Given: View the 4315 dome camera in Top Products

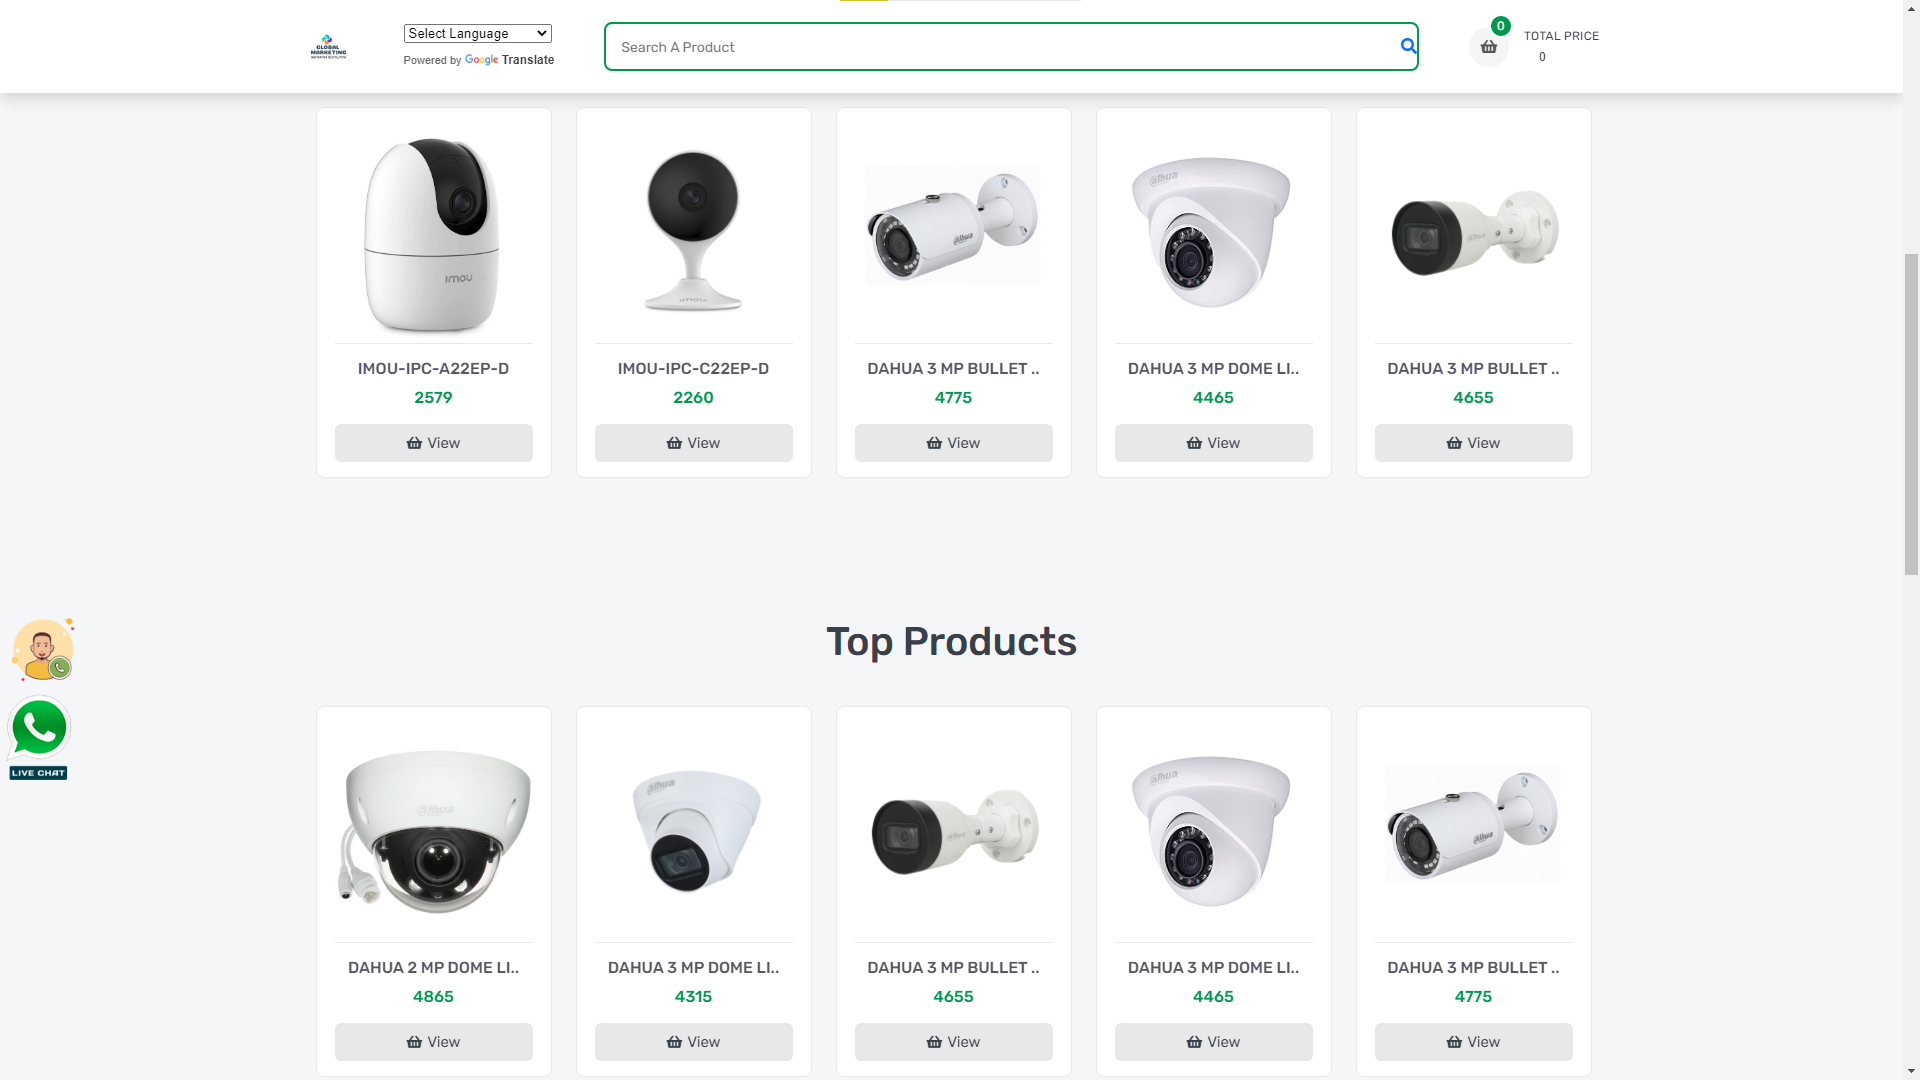Looking at the screenshot, I should coord(693,1042).
